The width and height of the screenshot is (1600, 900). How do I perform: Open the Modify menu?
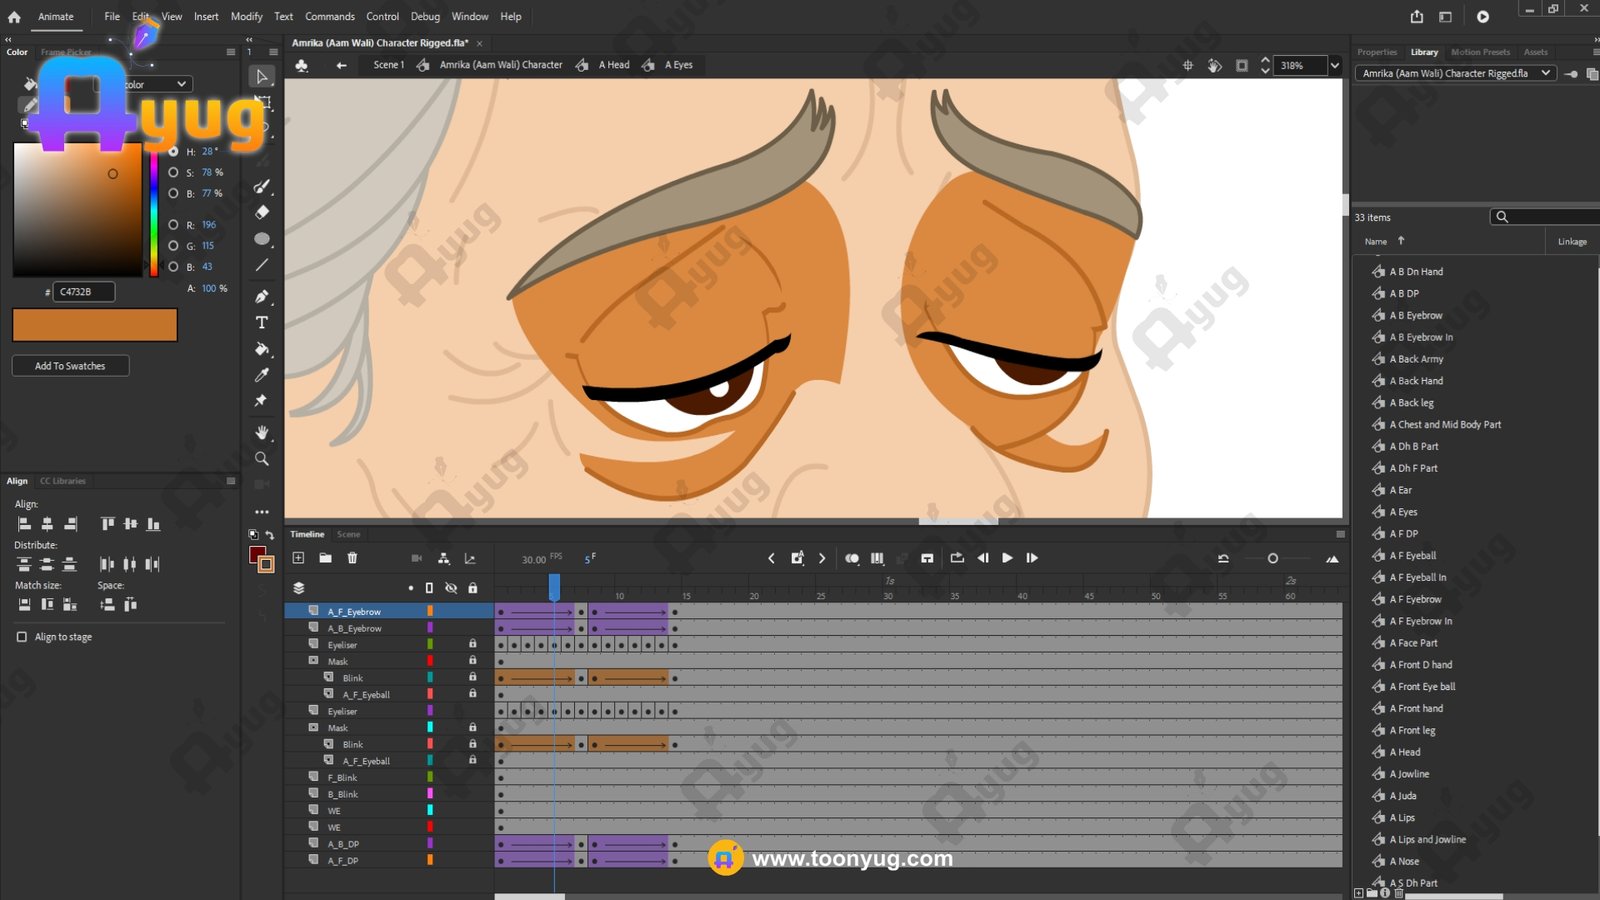click(x=246, y=16)
